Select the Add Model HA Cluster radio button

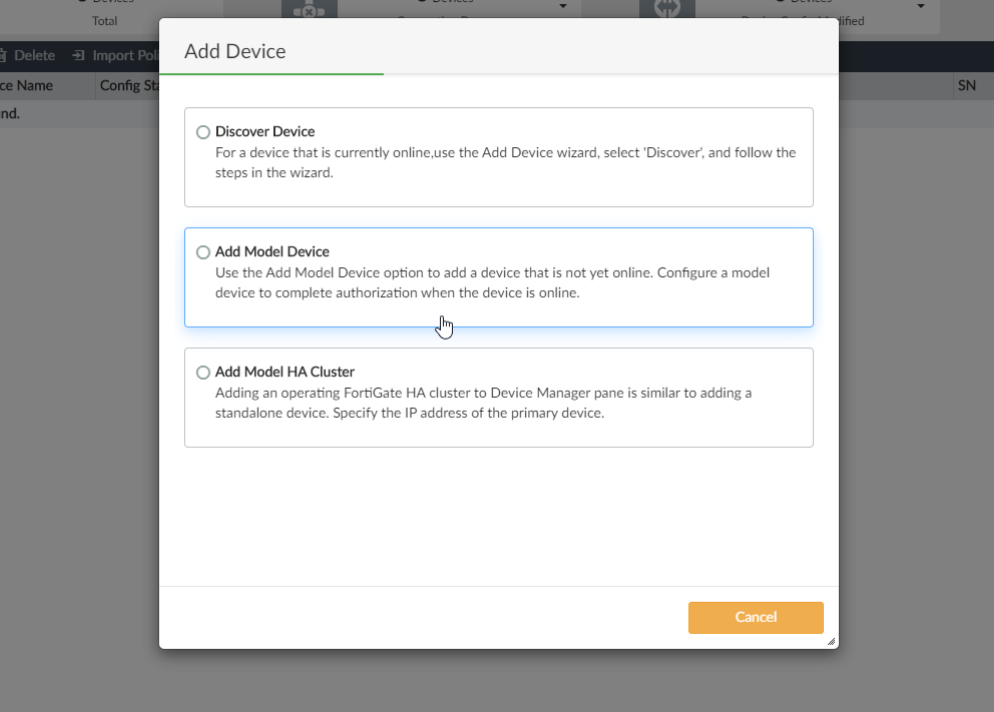203,371
